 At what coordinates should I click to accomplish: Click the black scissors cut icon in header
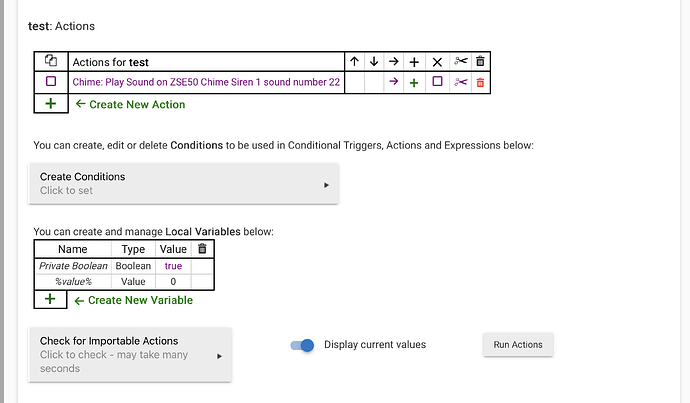click(x=461, y=61)
